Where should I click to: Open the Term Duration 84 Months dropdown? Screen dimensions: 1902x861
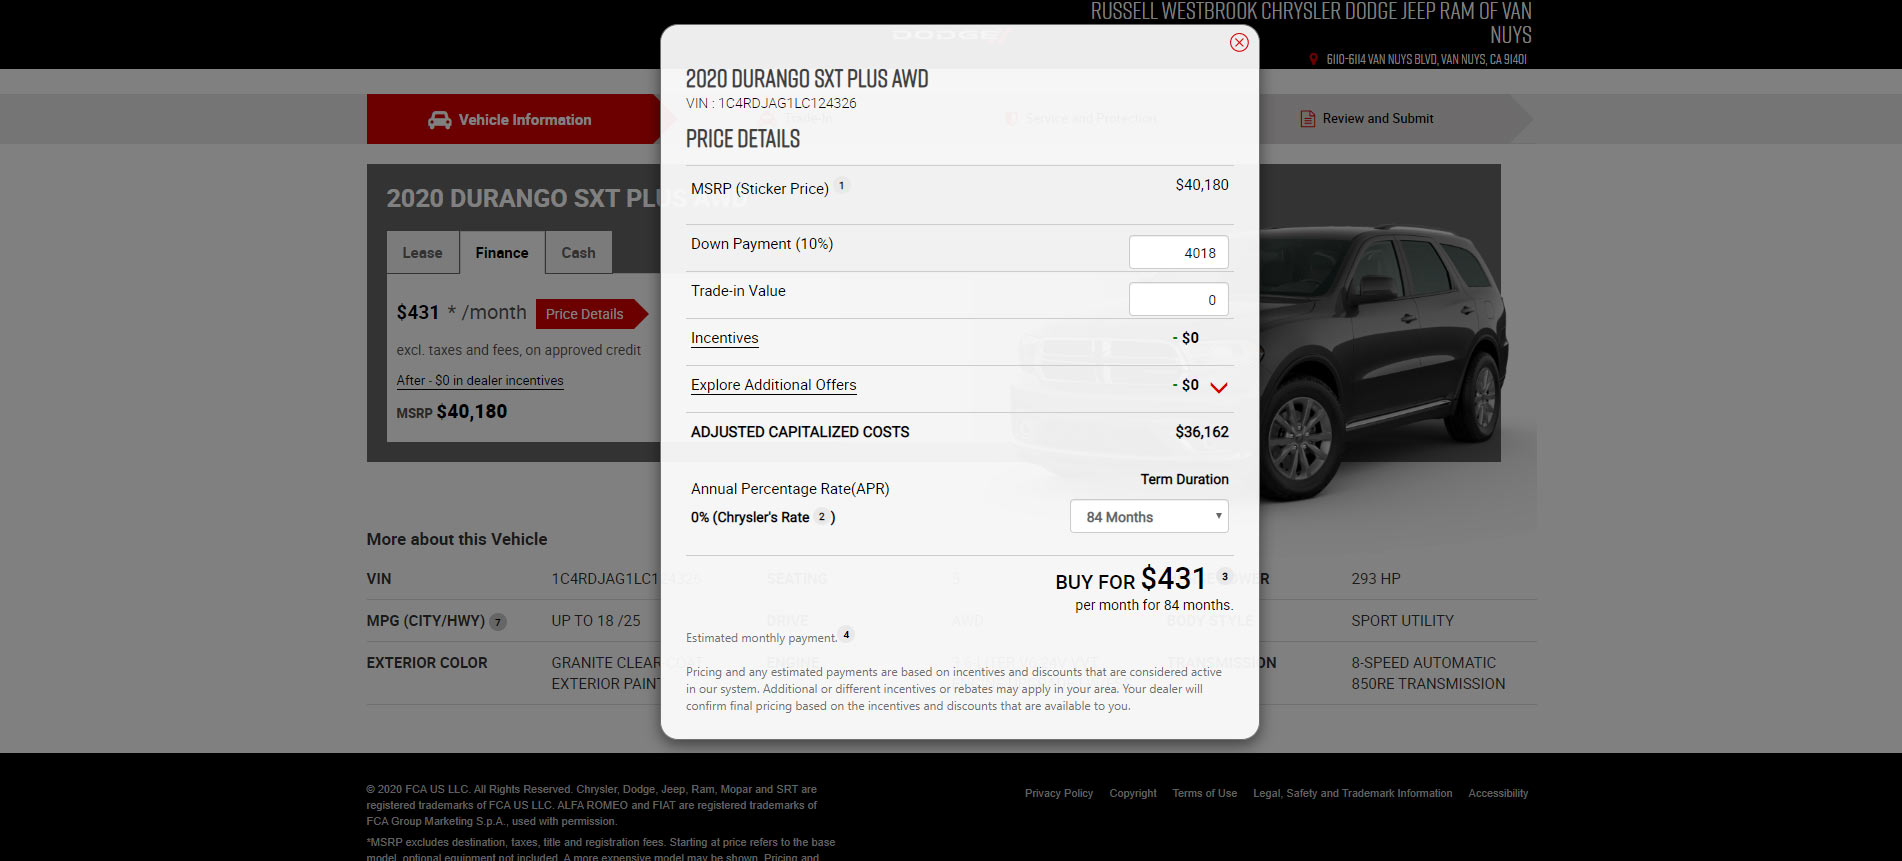[x=1149, y=517]
